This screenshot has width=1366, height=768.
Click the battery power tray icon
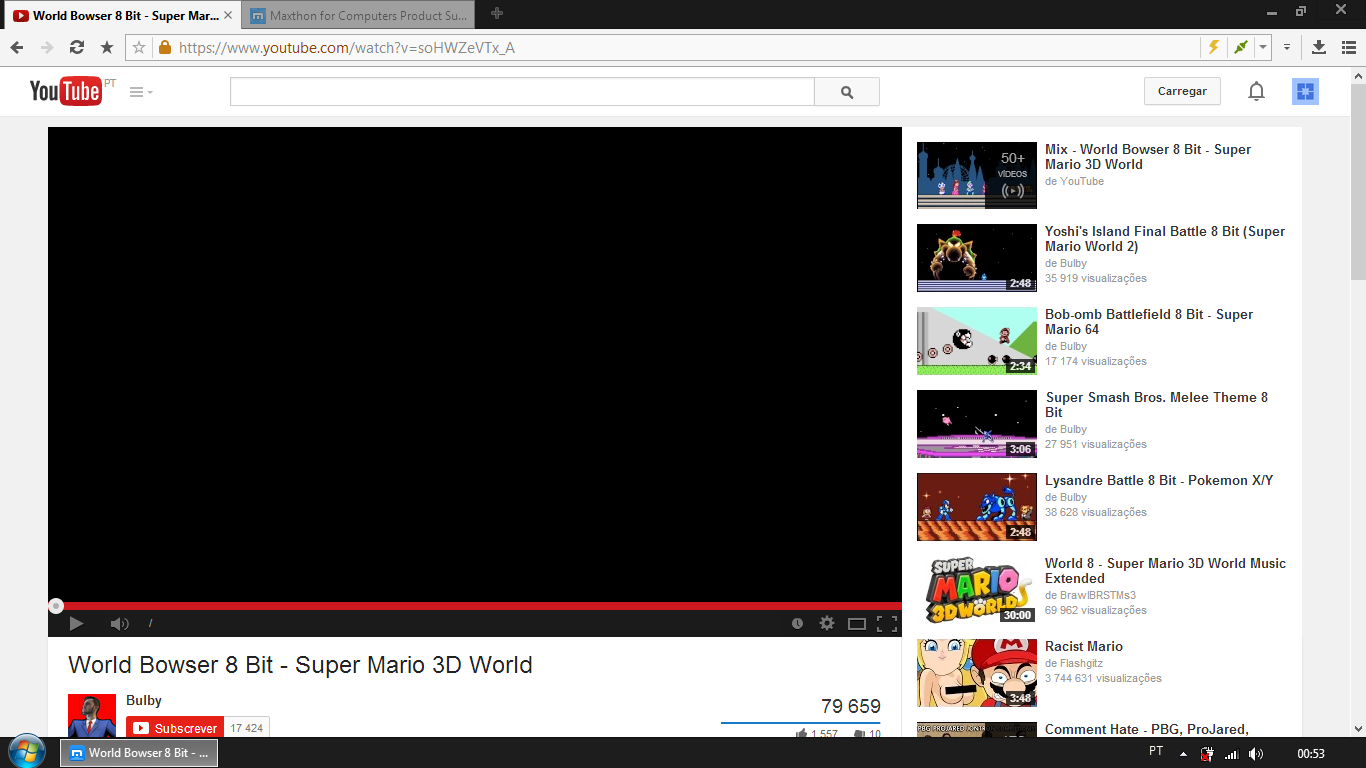point(1207,753)
